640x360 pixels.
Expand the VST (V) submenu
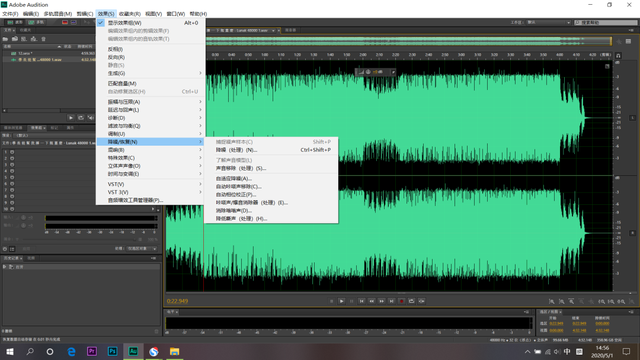(x=150, y=184)
